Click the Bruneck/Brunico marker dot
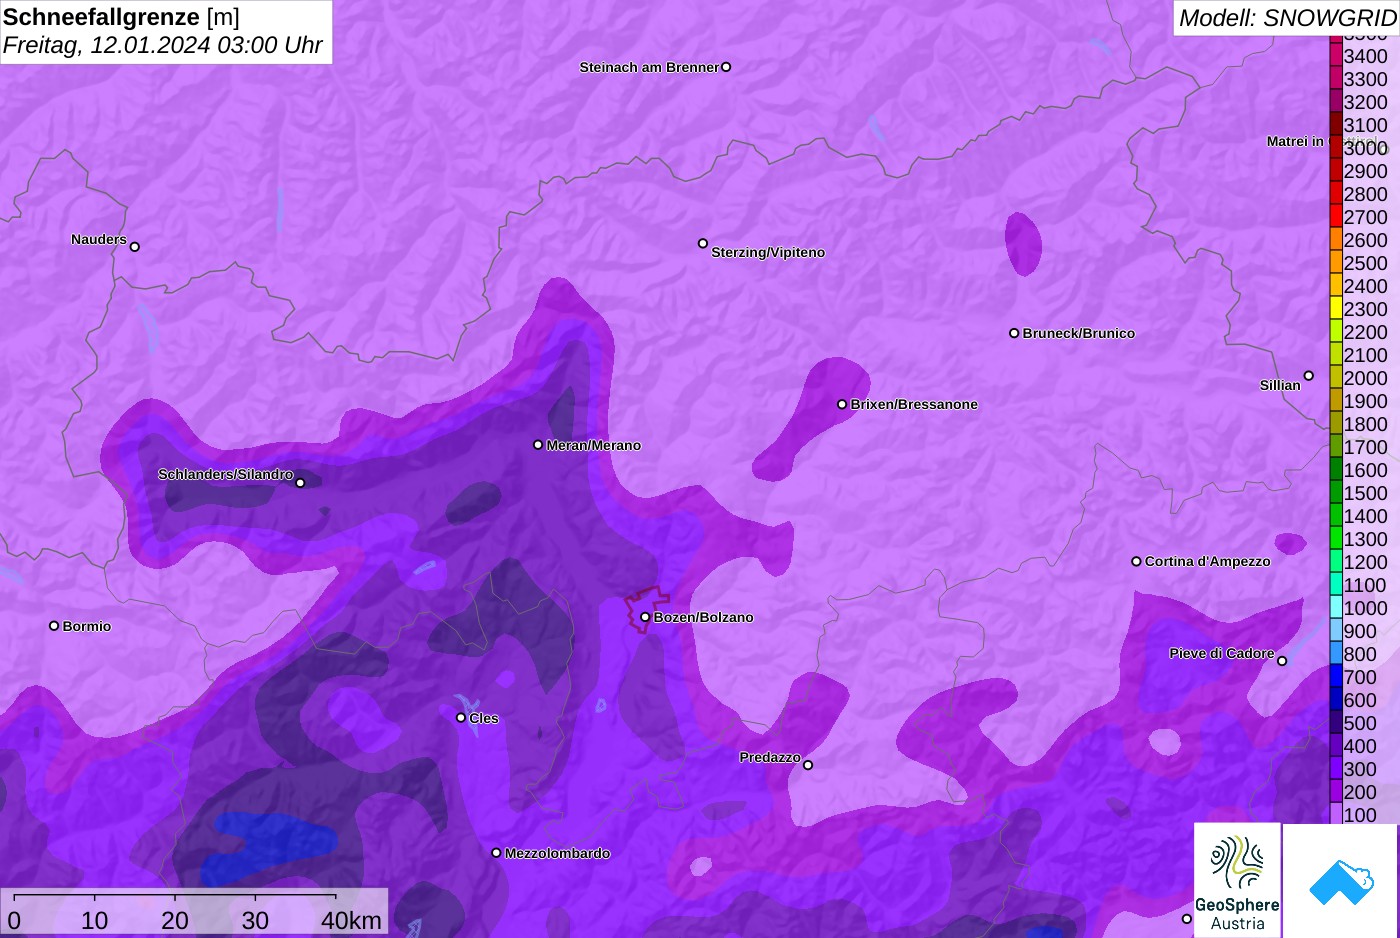 [x=1014, y=333]
